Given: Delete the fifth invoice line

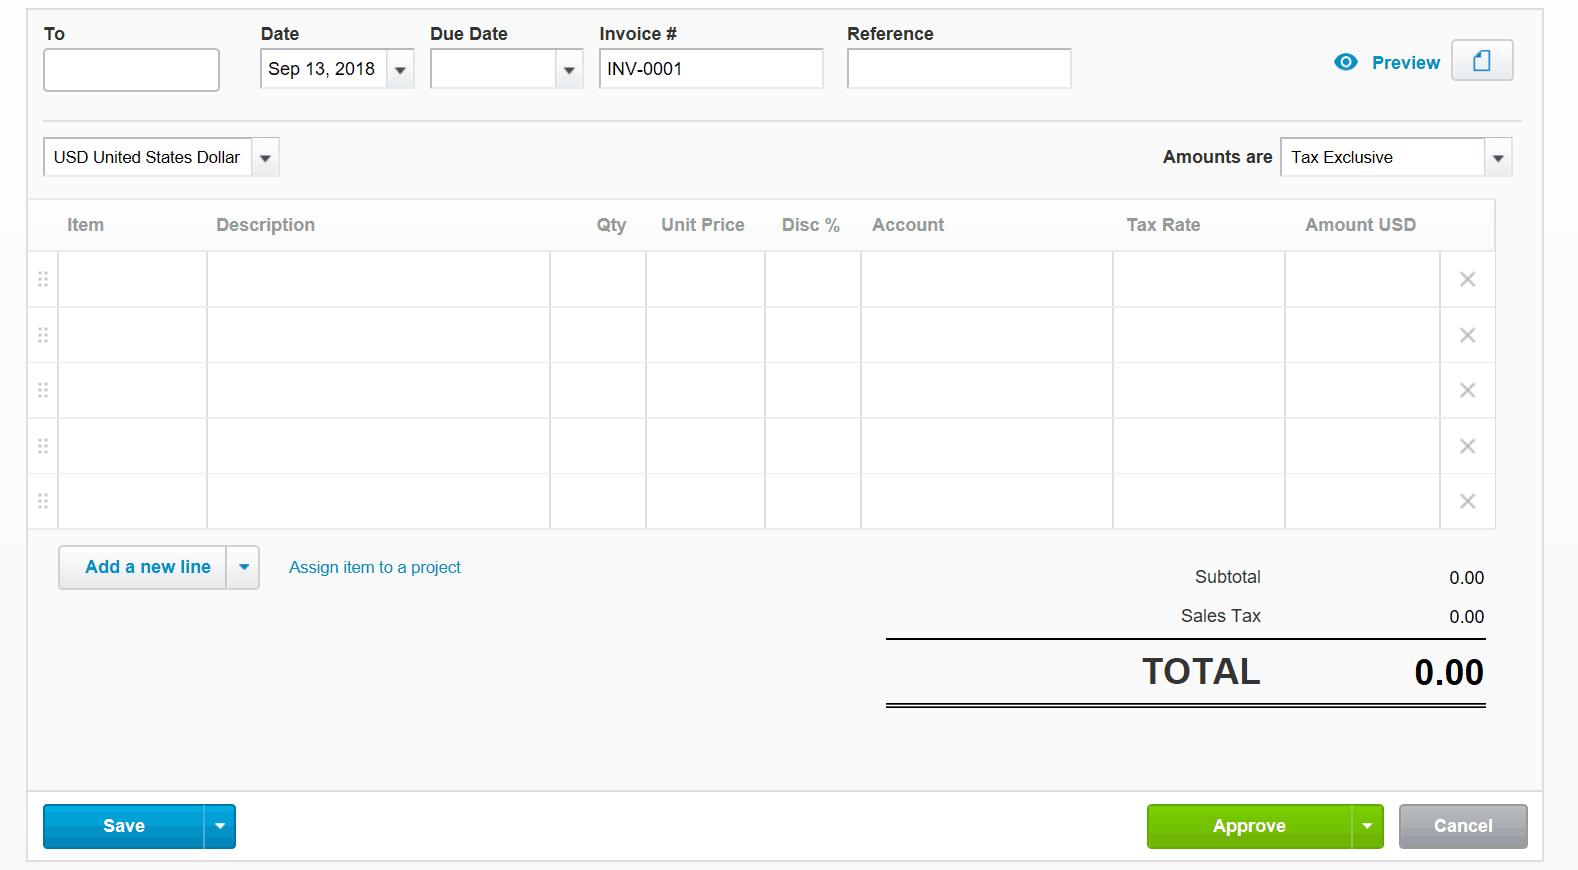Looking at the screenshot, I should (x=1467, y=501).
